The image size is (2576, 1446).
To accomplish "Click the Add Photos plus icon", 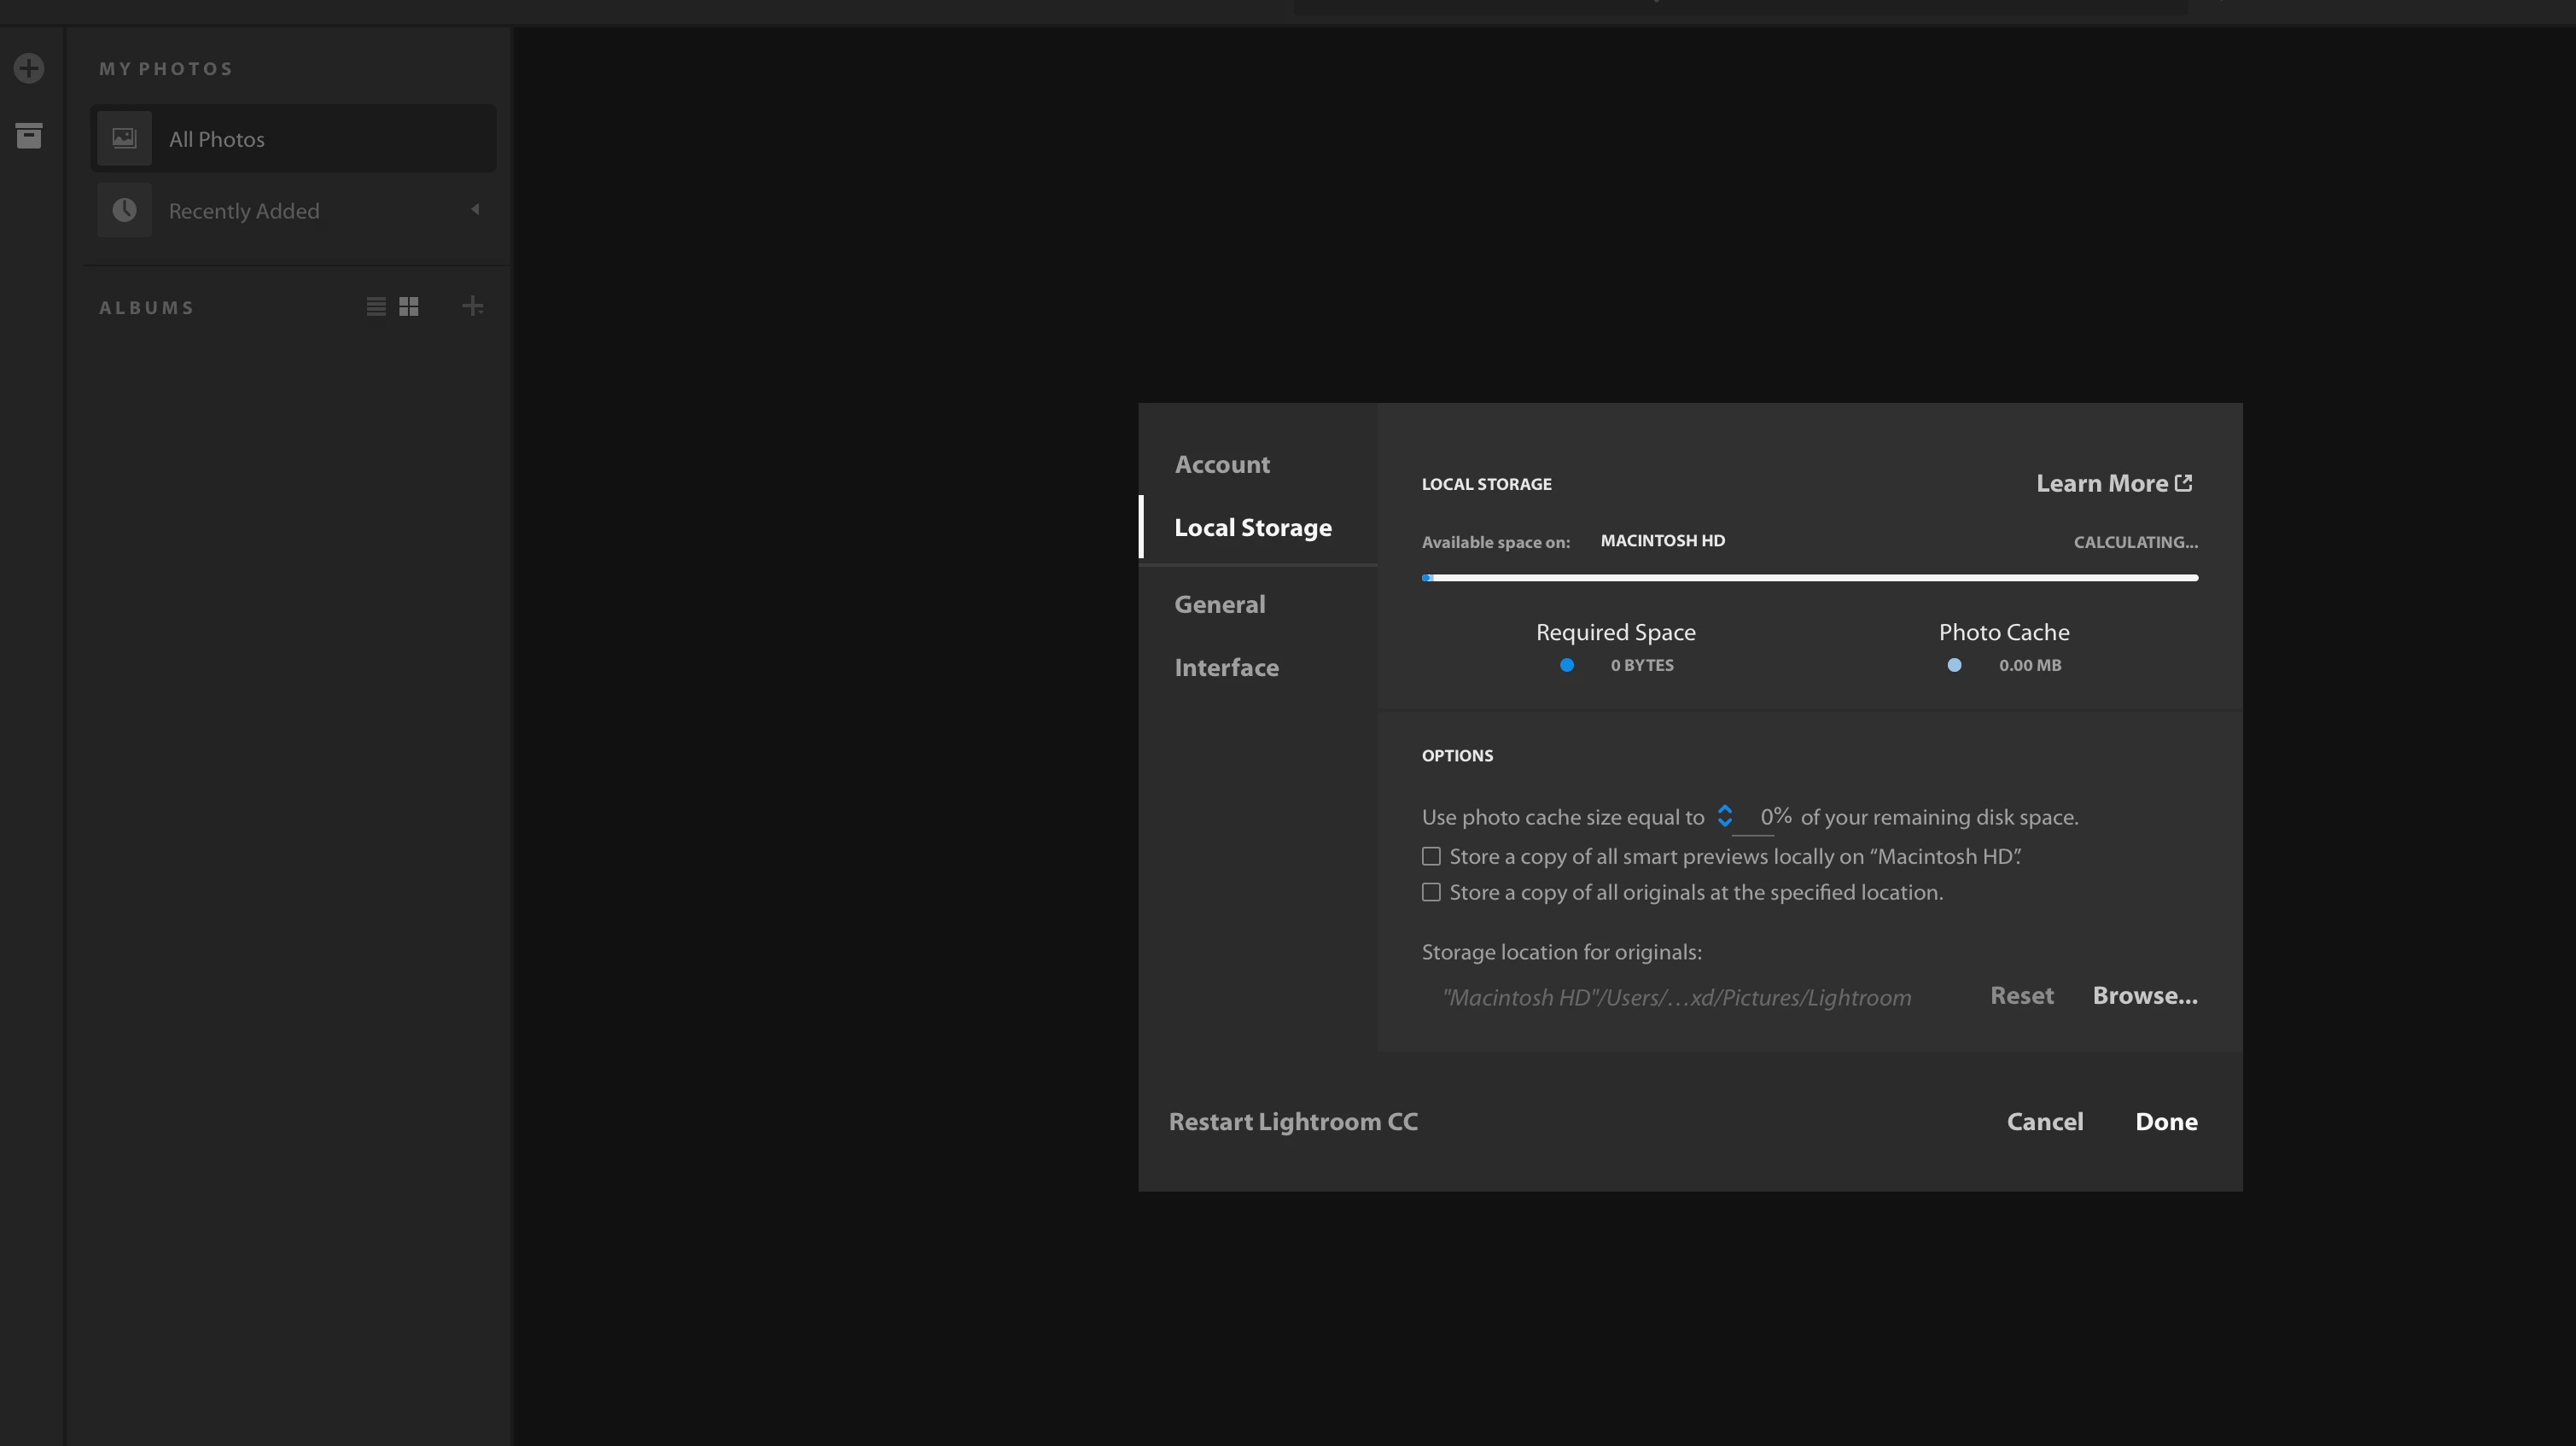I will [29, 68].
